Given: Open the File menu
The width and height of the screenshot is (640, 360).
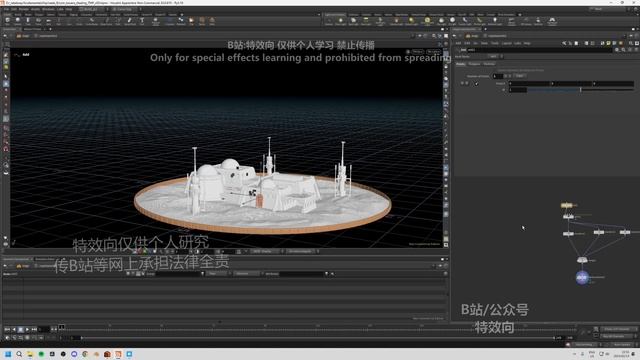Looking at the screenshot, I should pyautogui.click(x=7, y=9).
